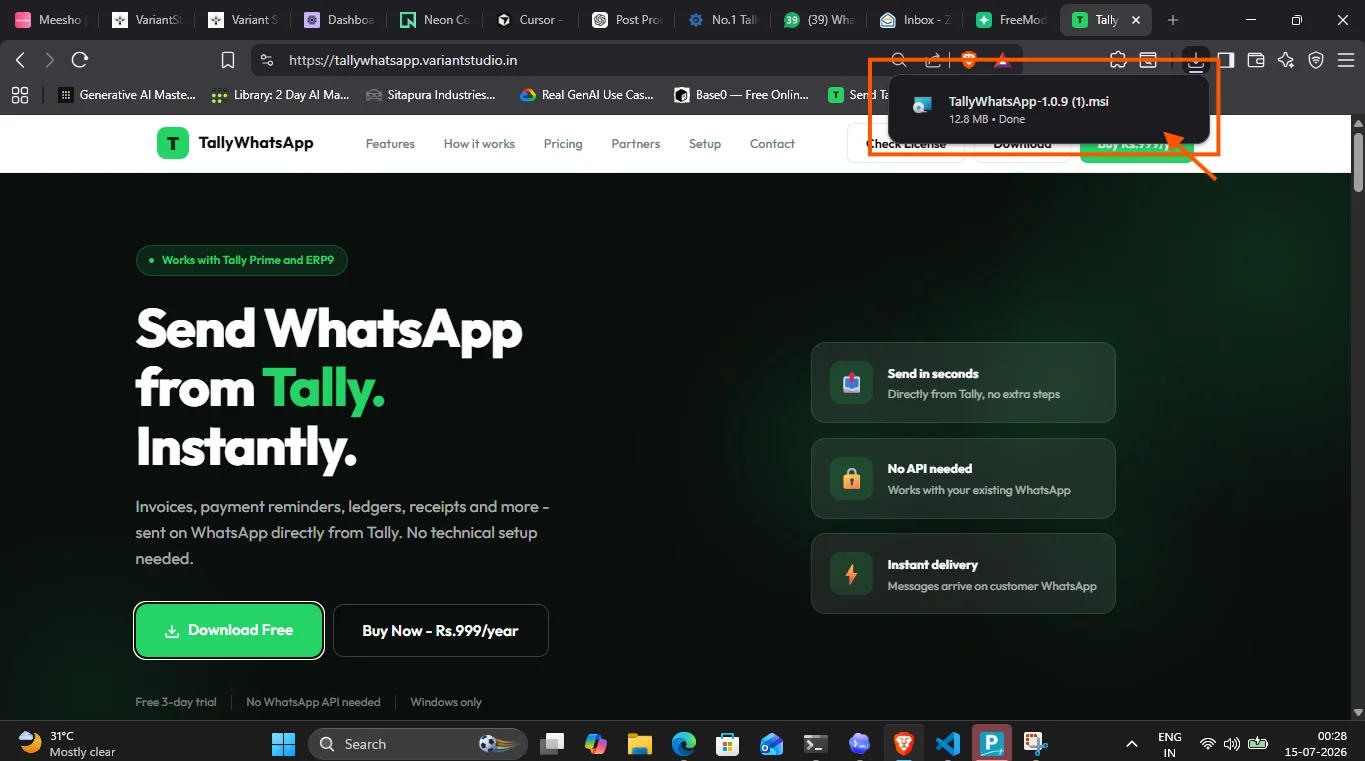This screenshot has width=1365, height=761.
Task: Open downloaded TallyWhatsApp-1.0.9 (1).msi file
Action: click(x=1048, y=109)
